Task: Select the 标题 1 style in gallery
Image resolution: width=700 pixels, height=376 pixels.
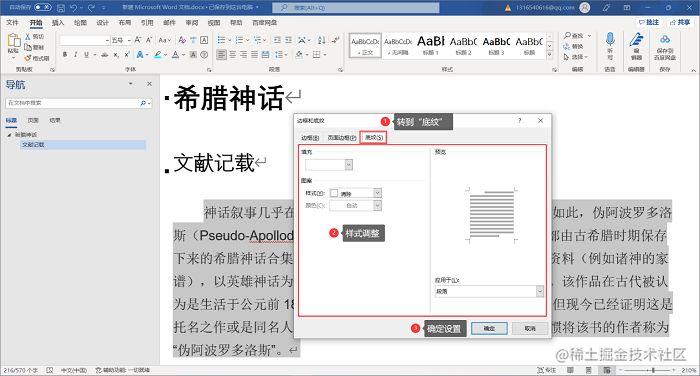Action: click(x=431, y=45)
